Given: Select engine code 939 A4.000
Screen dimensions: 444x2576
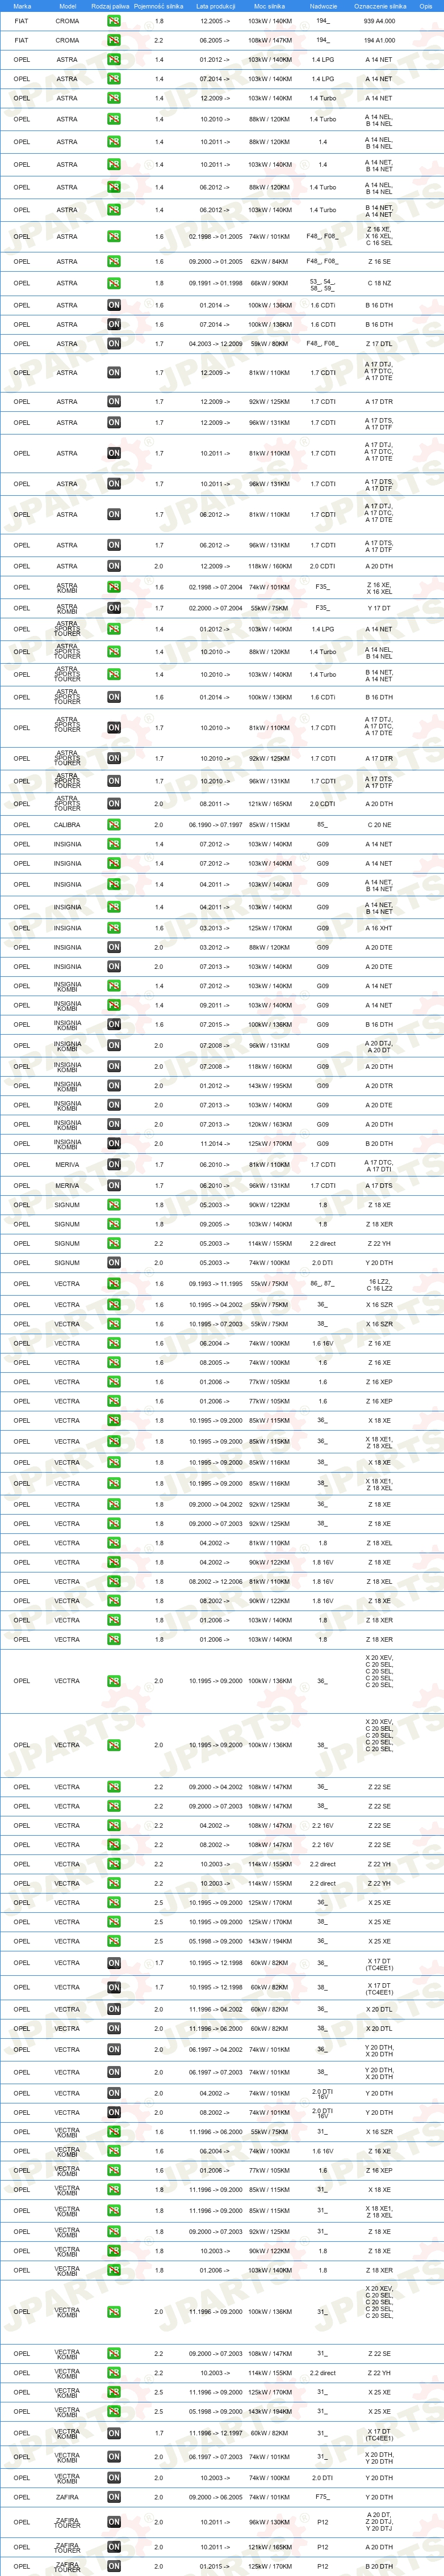Looking at the screenshot, I should 379,21.
